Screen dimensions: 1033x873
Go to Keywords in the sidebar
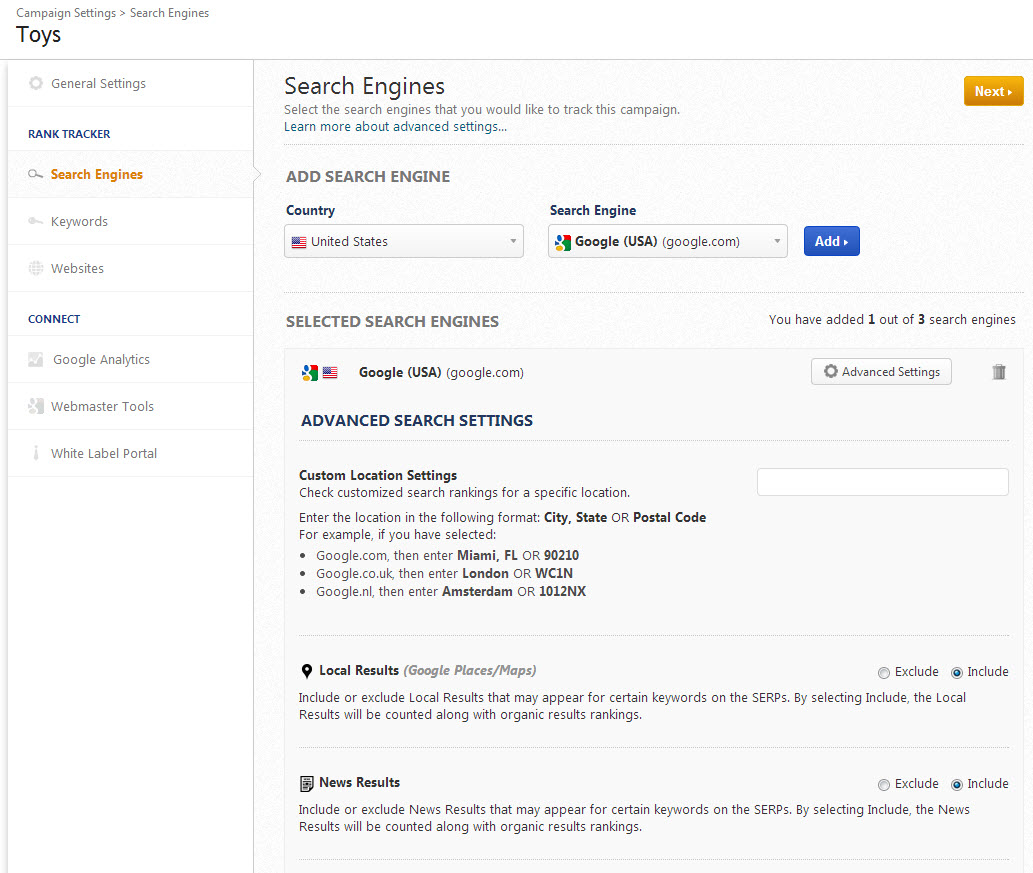pos(79,222)
